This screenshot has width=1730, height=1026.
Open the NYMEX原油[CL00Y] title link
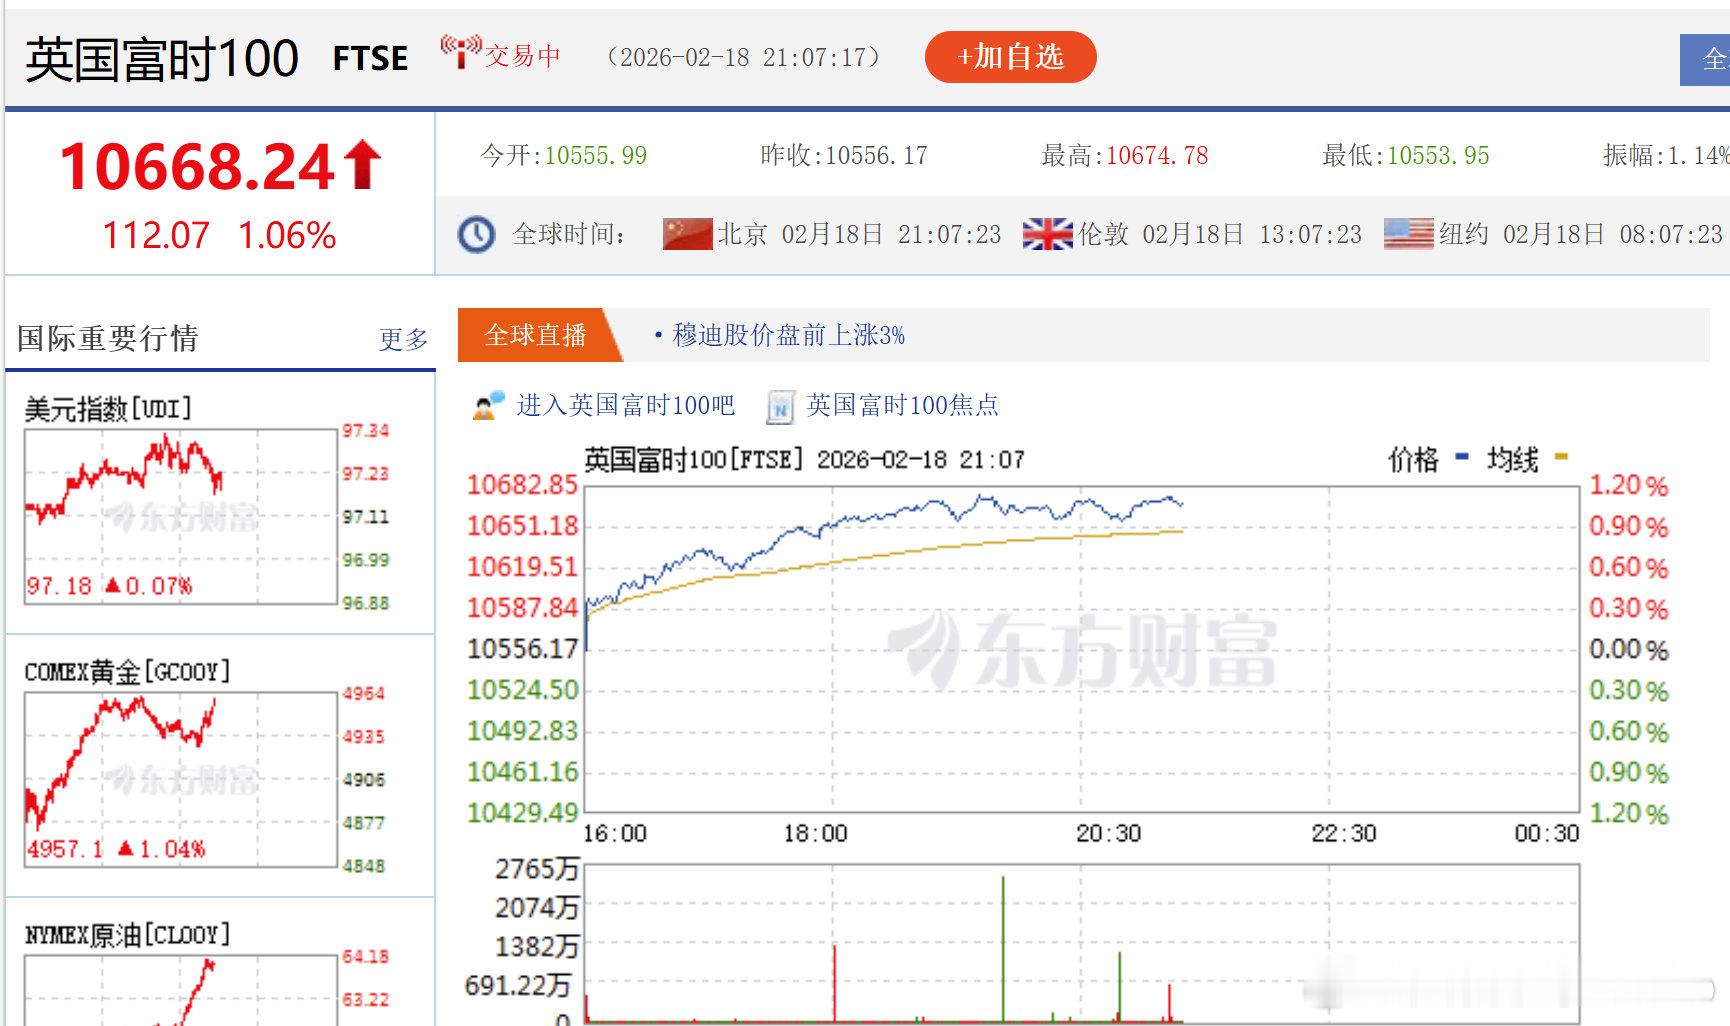tap(127, 935)
